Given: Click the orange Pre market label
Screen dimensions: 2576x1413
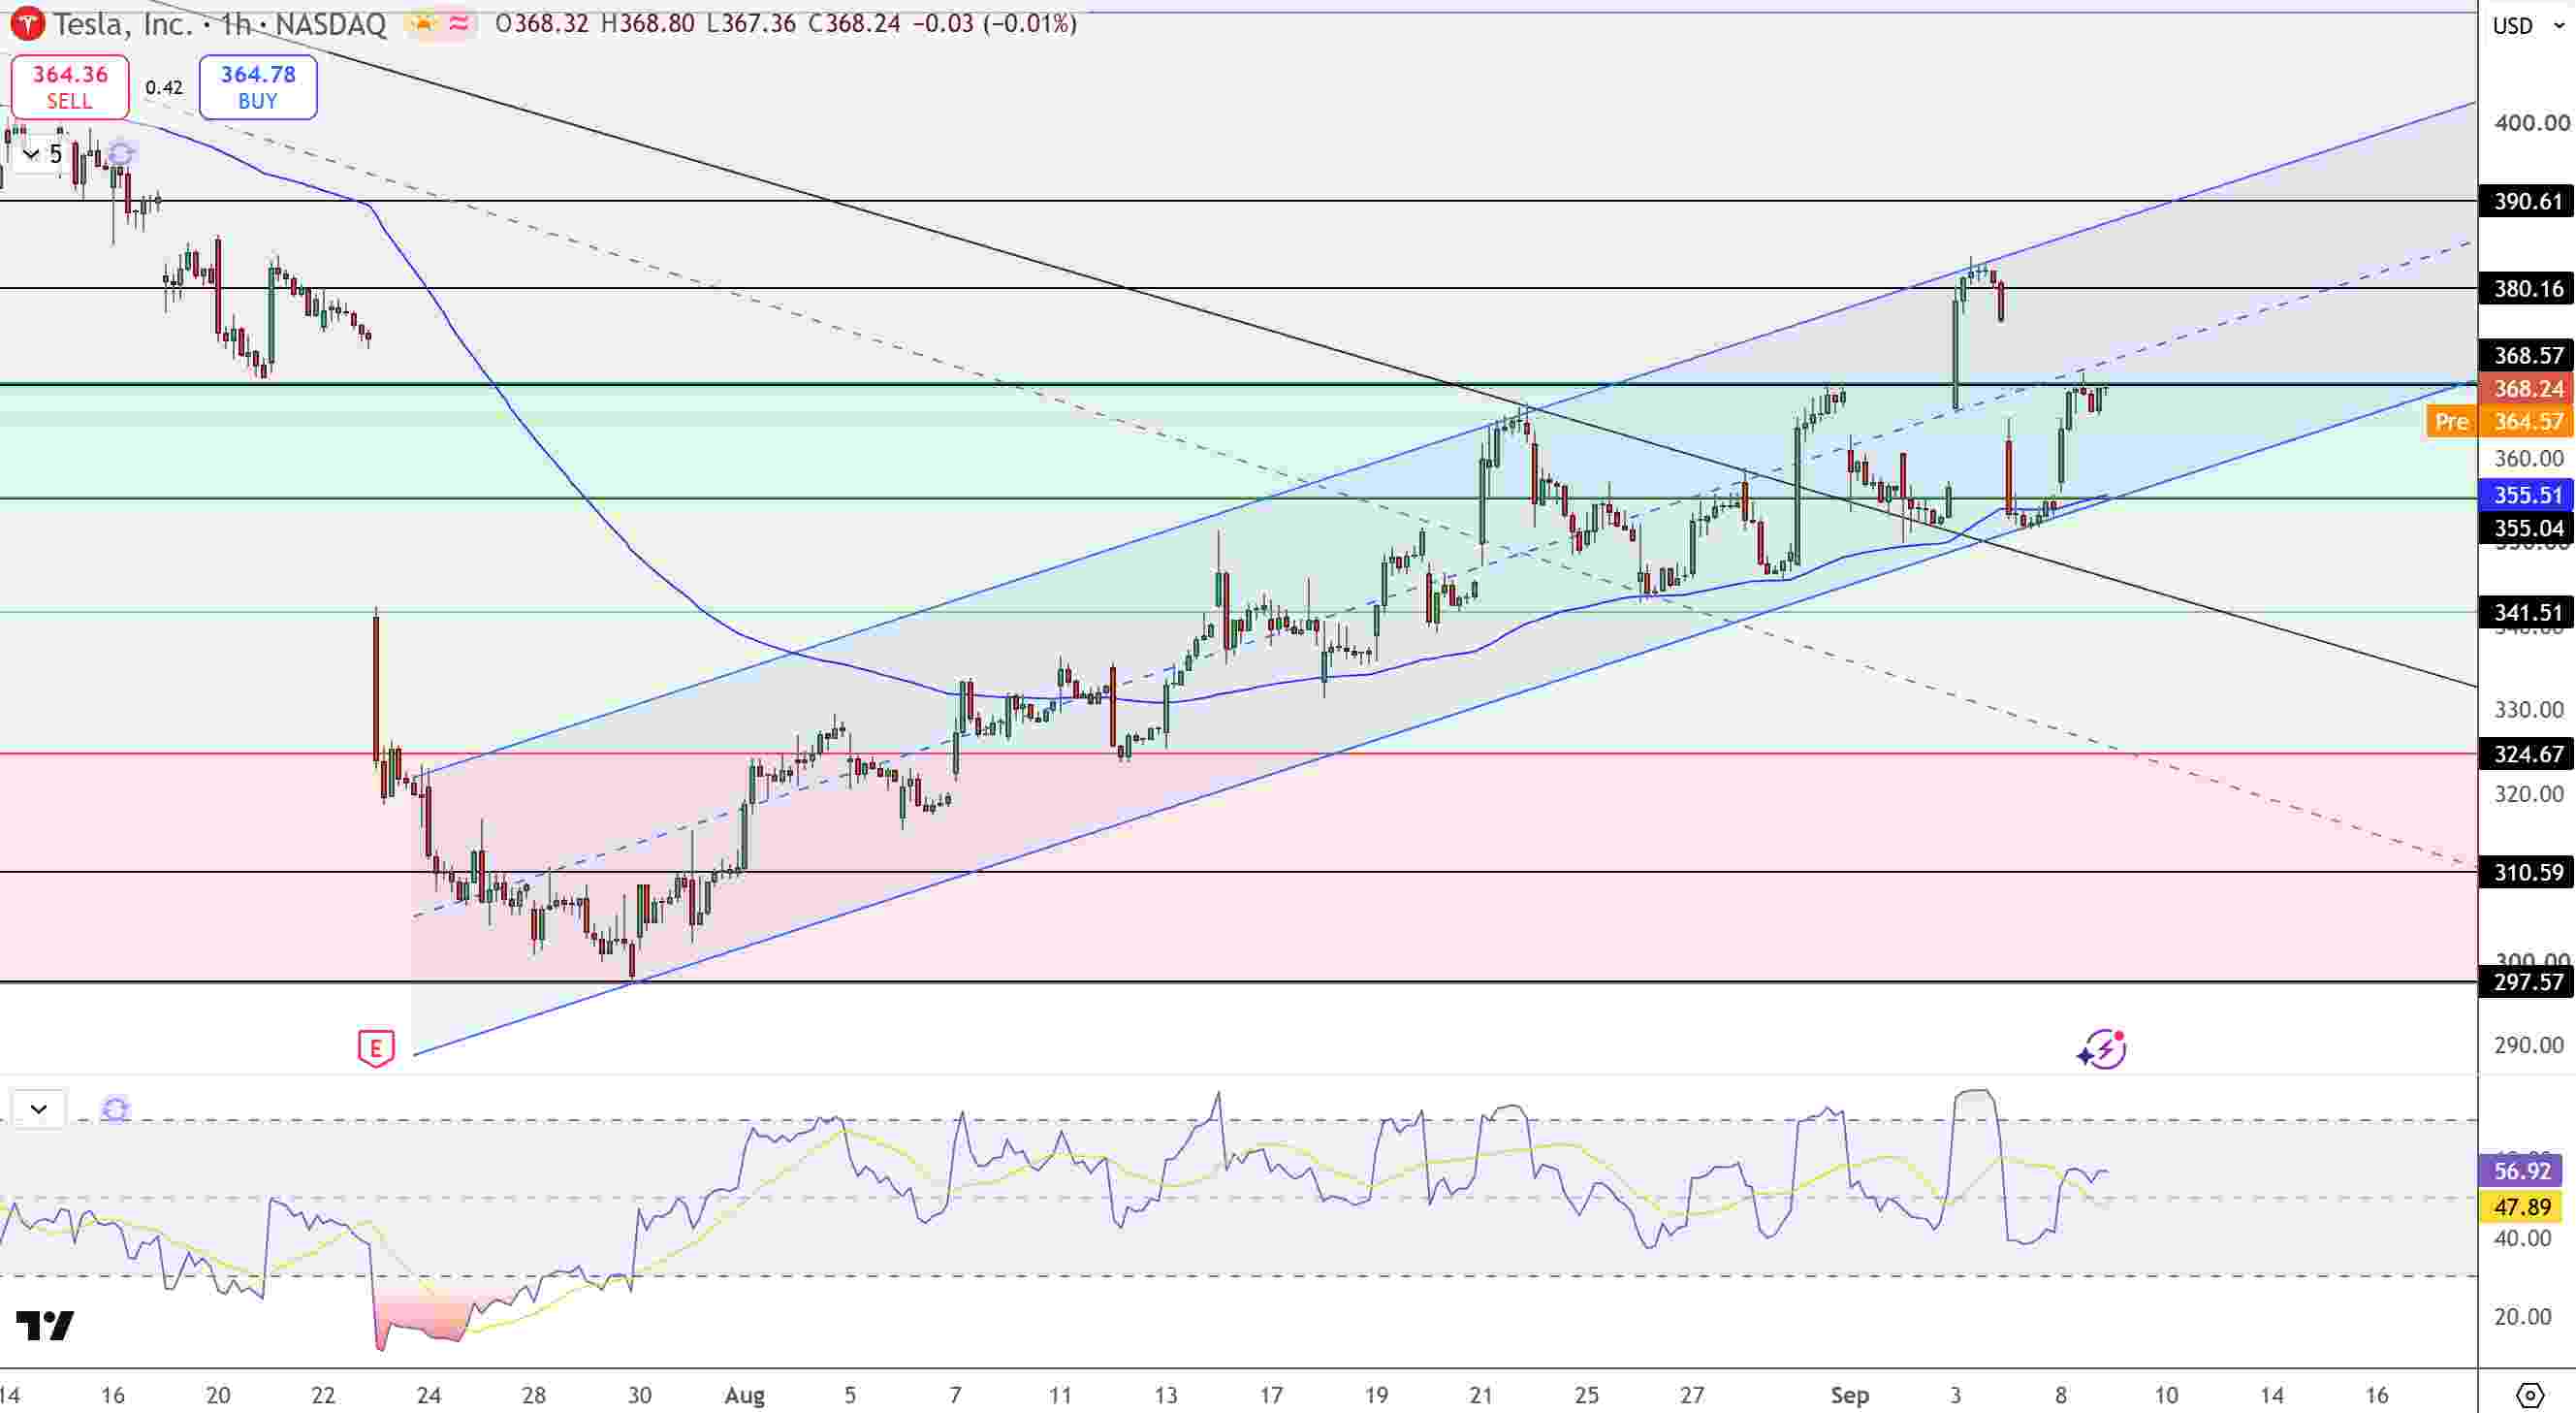Looking at the screenshot, I should (x=2451, y=421).
